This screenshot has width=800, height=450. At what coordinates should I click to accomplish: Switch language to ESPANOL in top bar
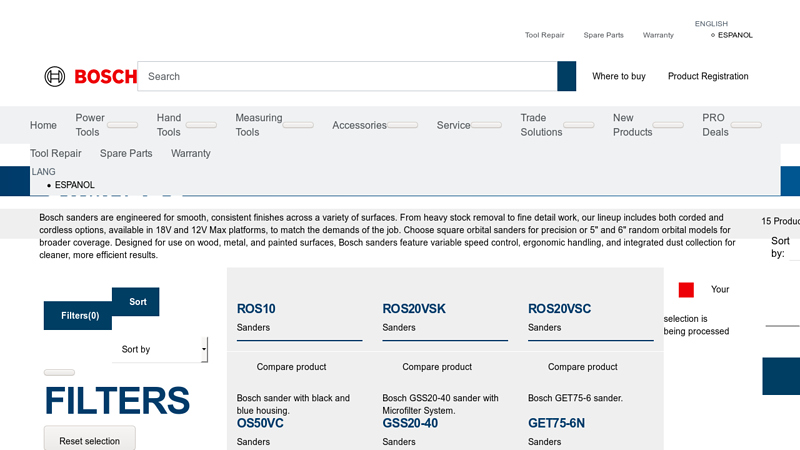click(734, 35)
